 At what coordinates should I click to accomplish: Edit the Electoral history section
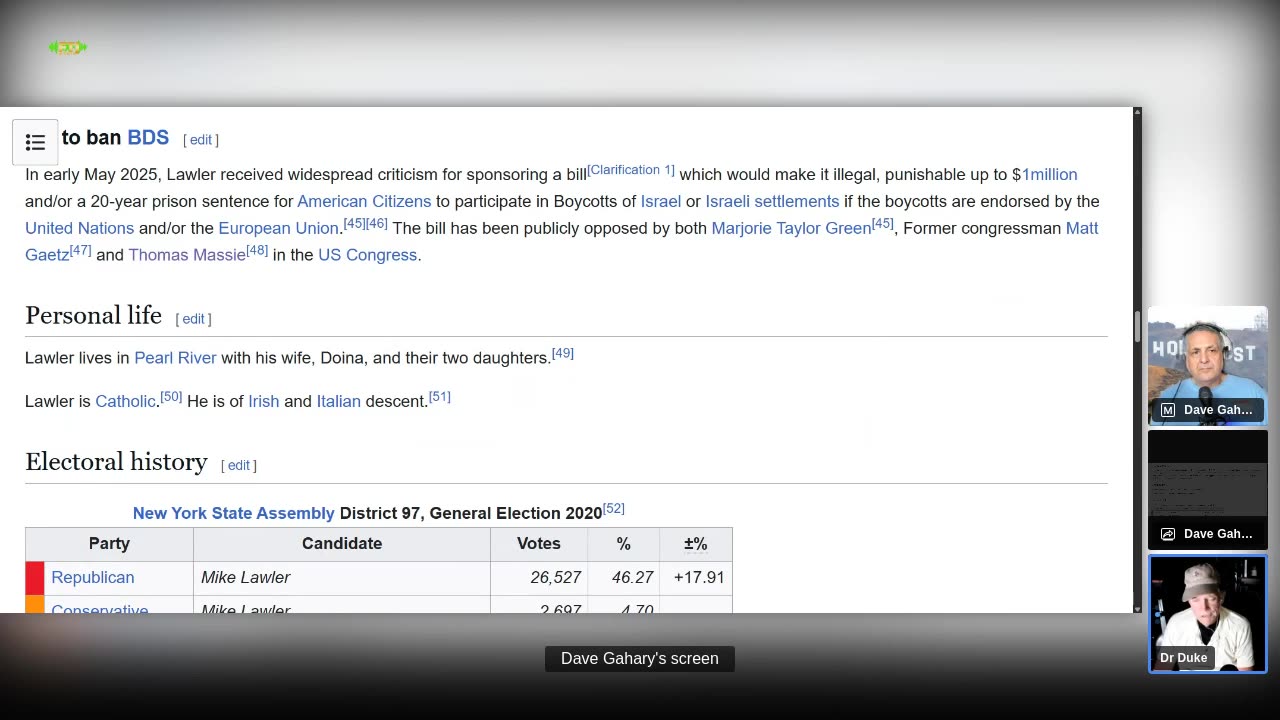[x=238, y=465]
